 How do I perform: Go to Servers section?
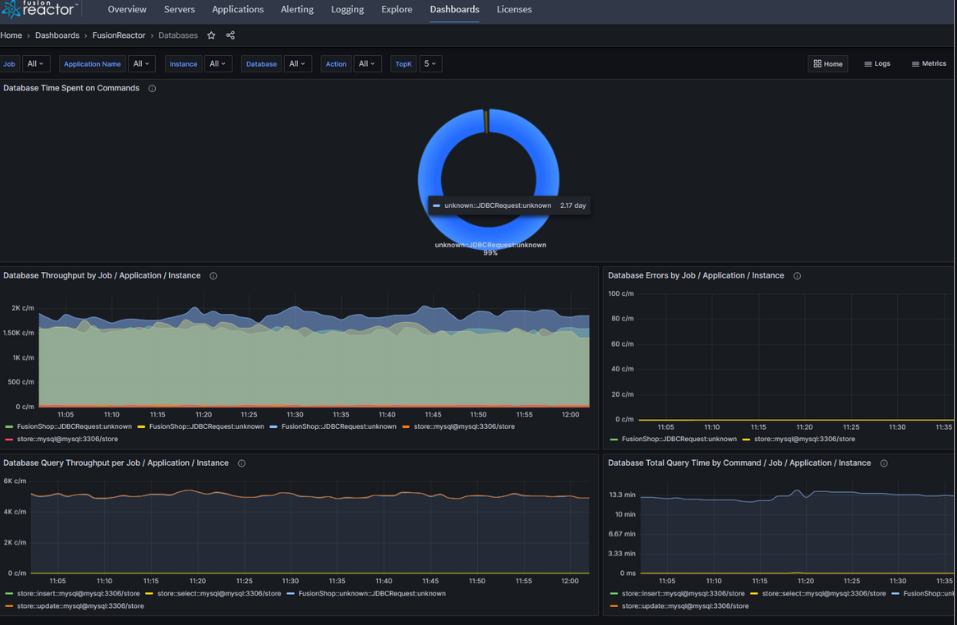click(x=179, y=10)
